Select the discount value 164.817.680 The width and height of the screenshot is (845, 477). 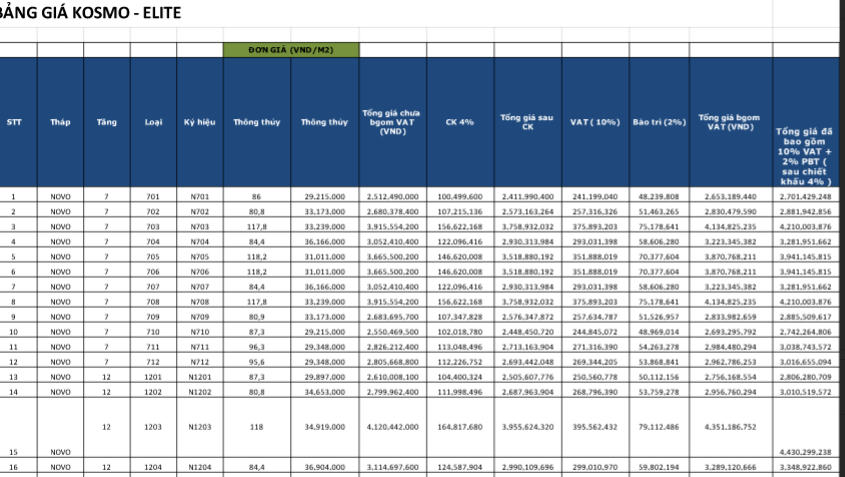click(459, 427)
